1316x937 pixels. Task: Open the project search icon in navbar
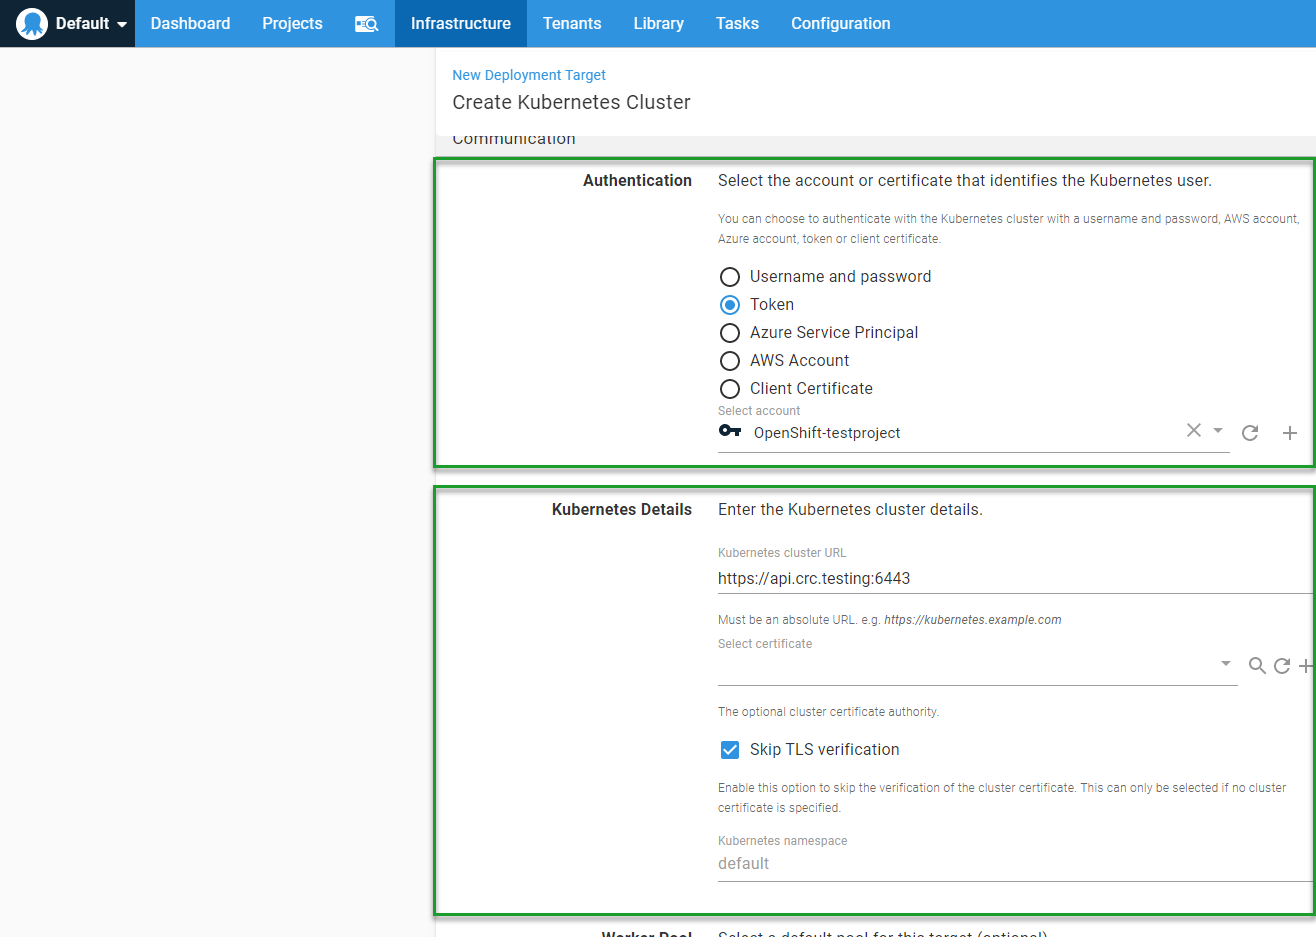point(366,23)
